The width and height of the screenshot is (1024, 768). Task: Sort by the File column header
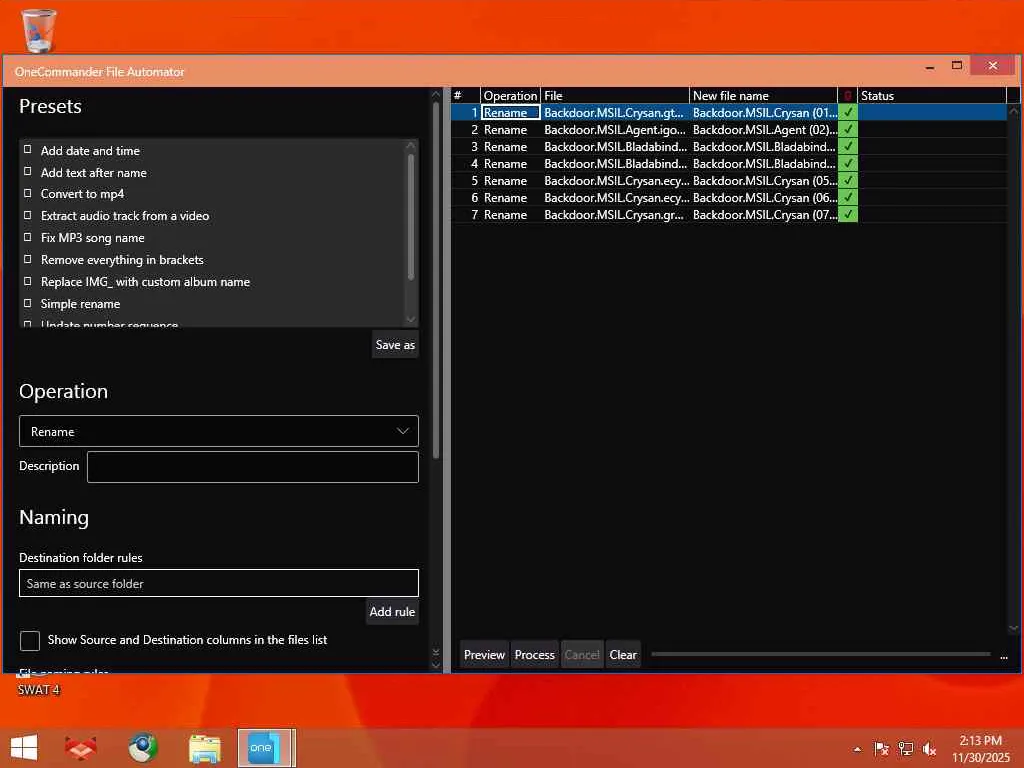tap(615, 95)
